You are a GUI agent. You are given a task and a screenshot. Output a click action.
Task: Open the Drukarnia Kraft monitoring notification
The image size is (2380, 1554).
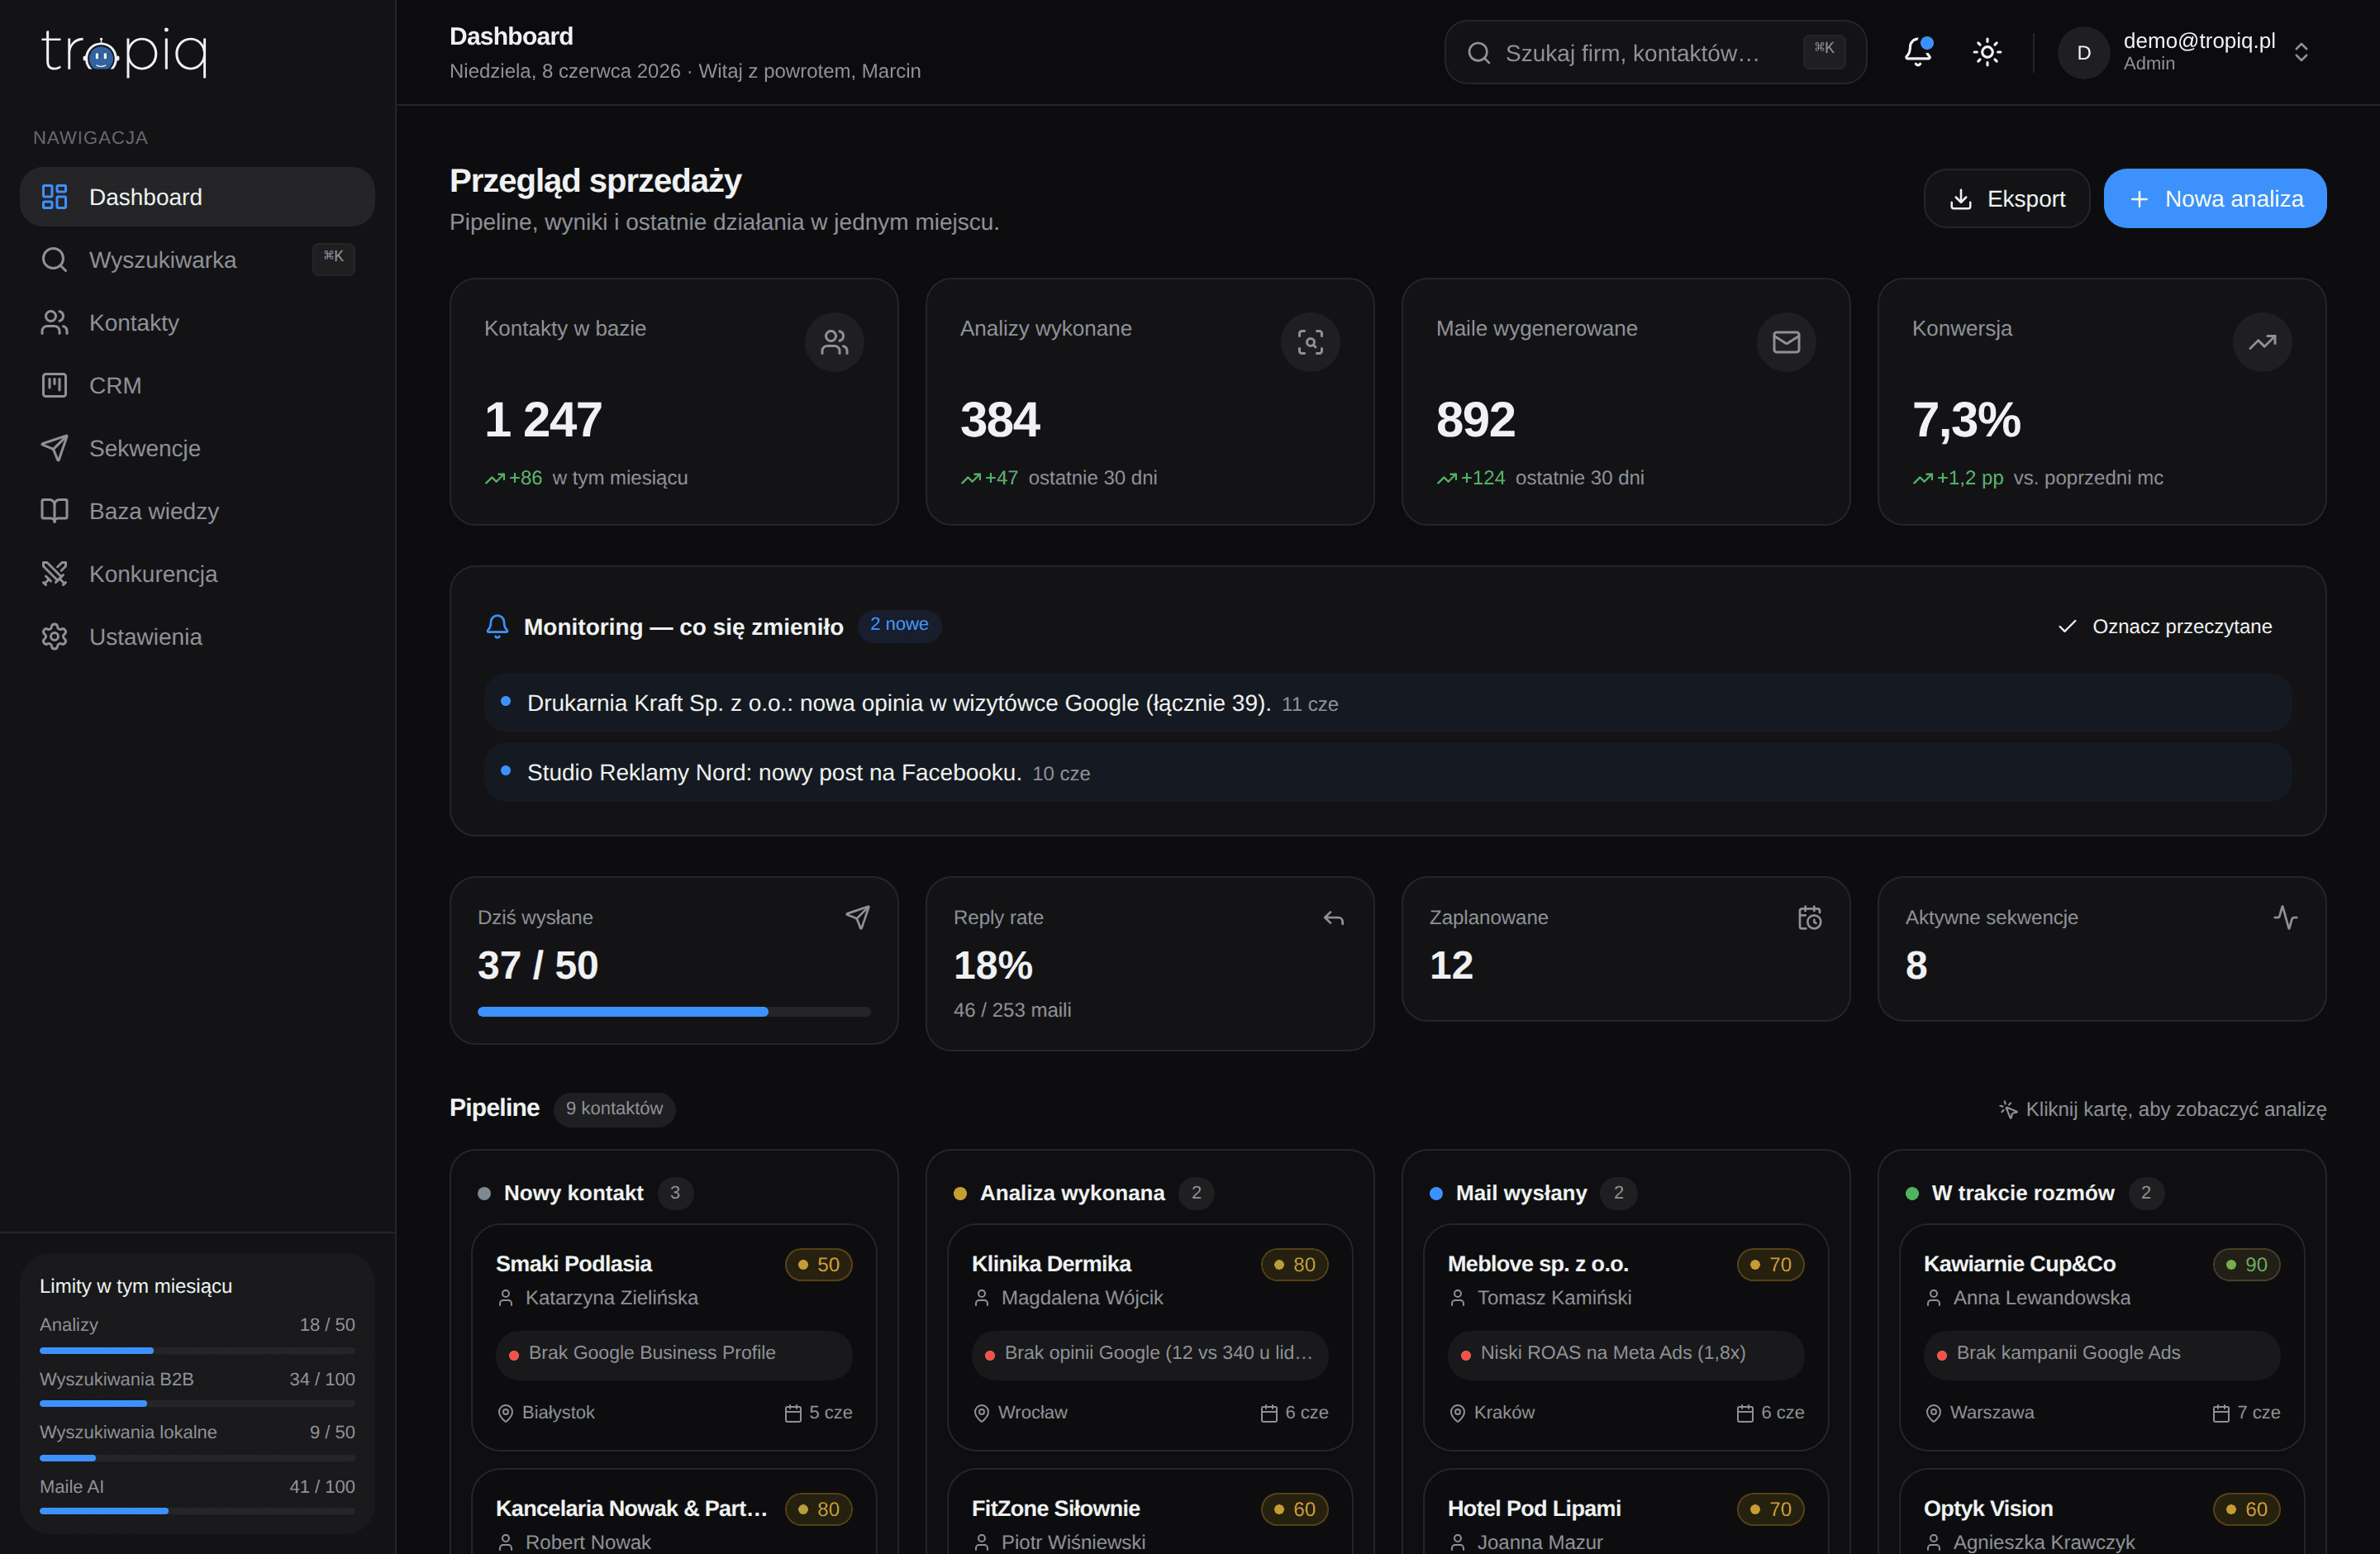pyautogui.click(x=1388, y=703)
